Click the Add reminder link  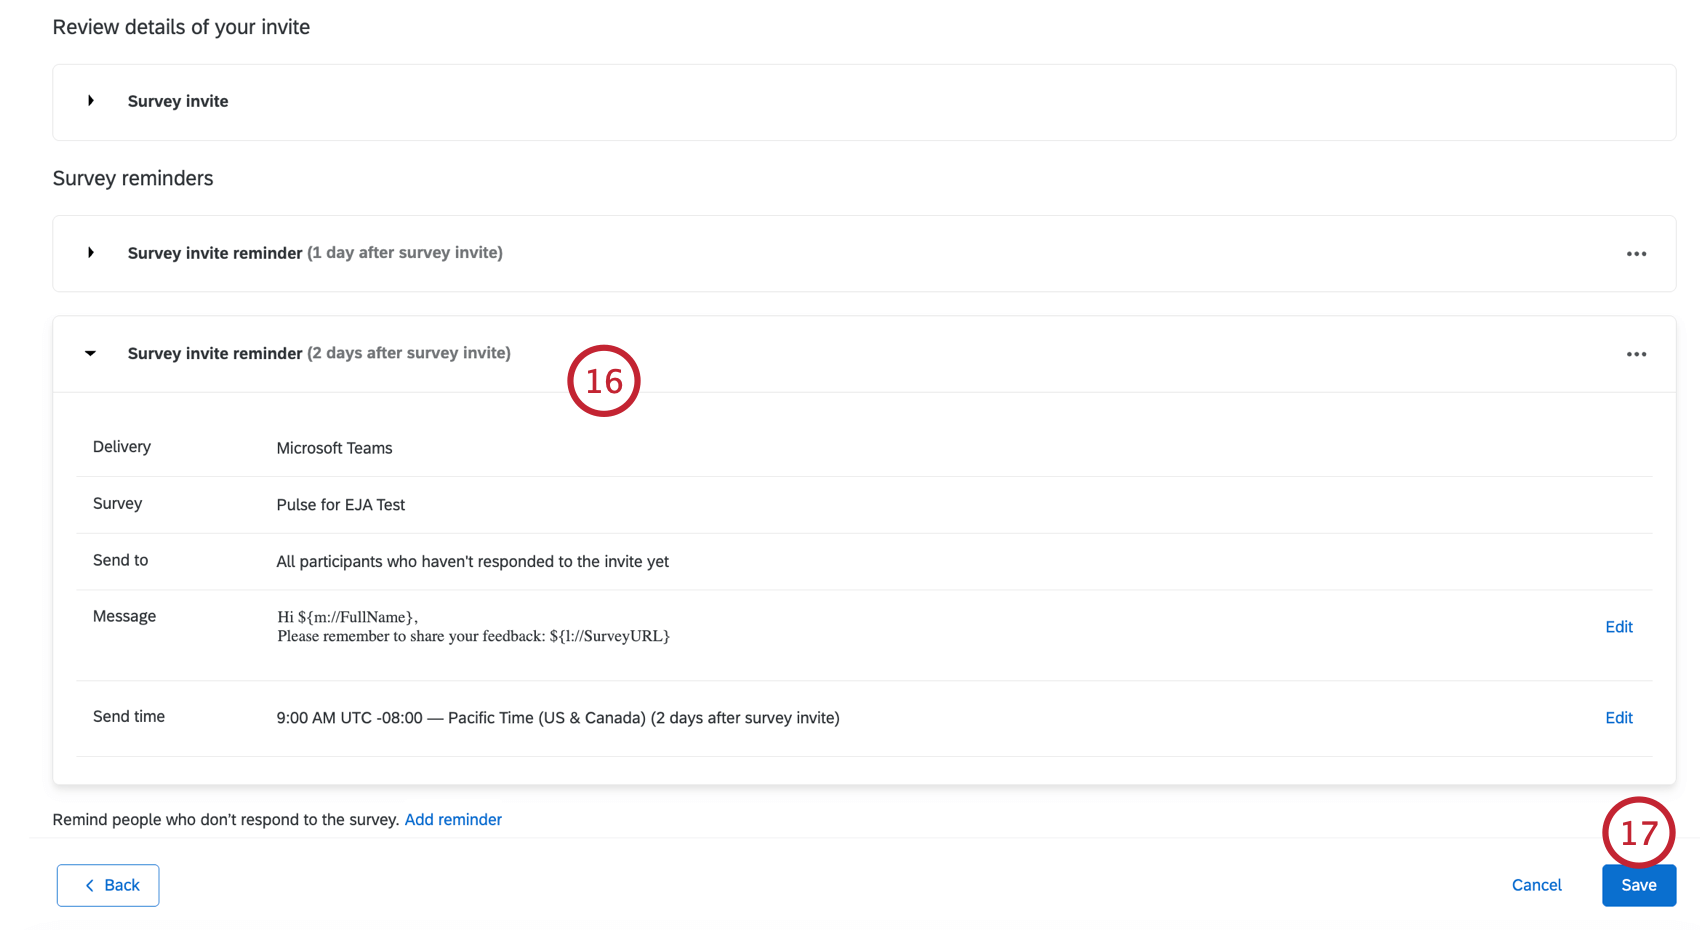pos(453,820)
